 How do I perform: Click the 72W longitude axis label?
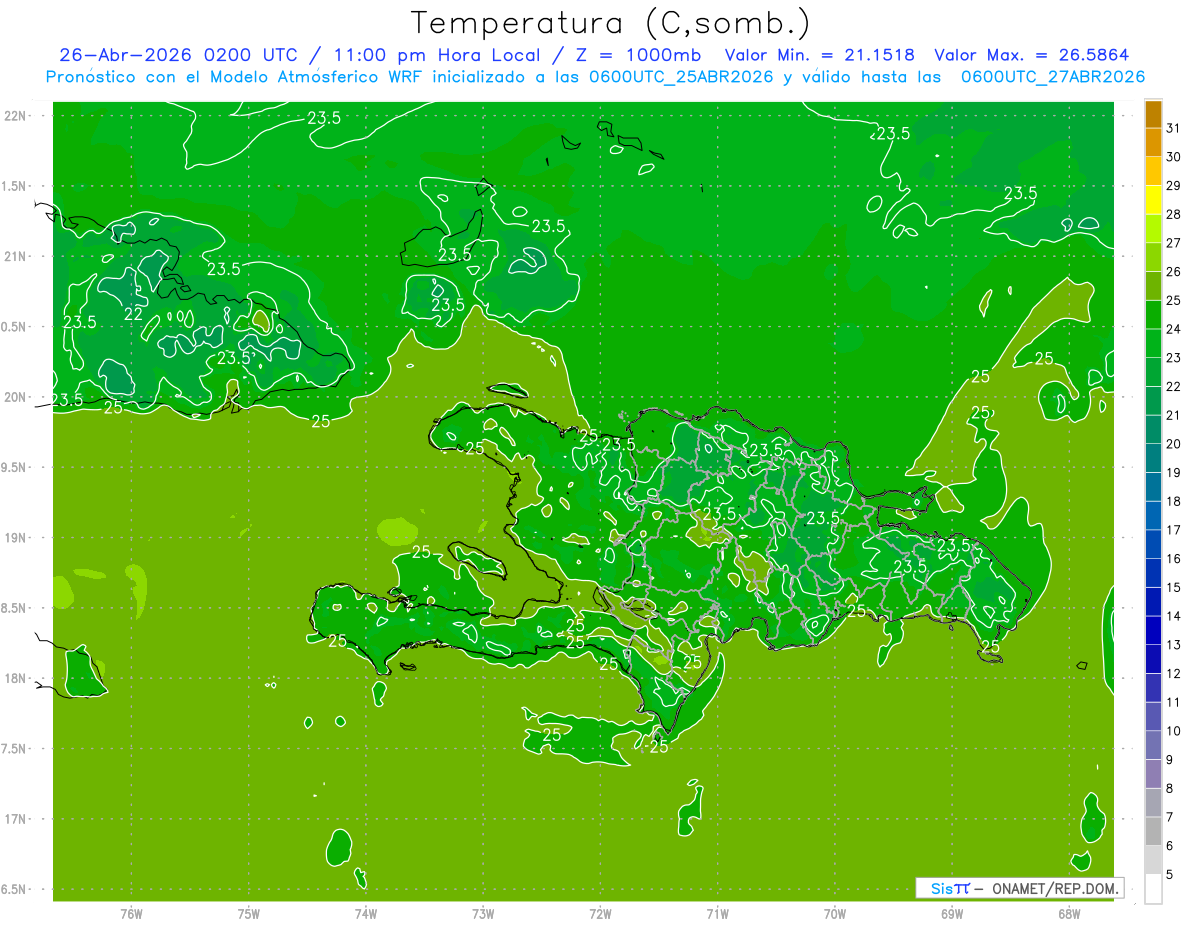point(600,914)
